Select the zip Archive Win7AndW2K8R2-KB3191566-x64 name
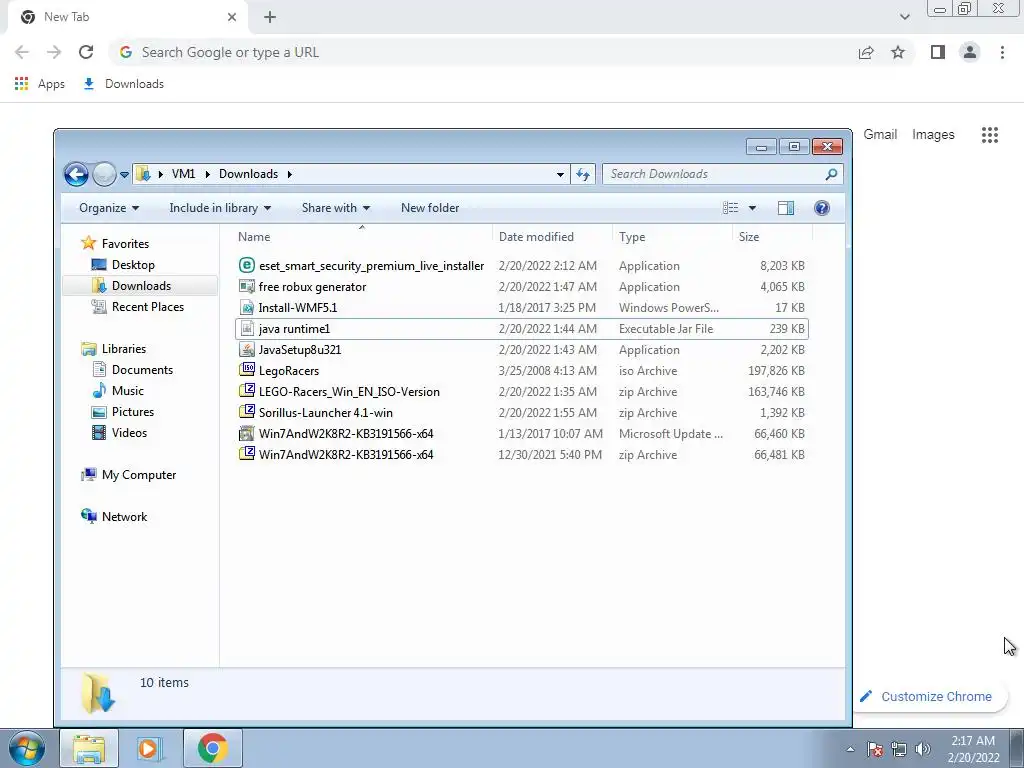Viewport: 1024px width, 768px height. [x=345, y=455]
